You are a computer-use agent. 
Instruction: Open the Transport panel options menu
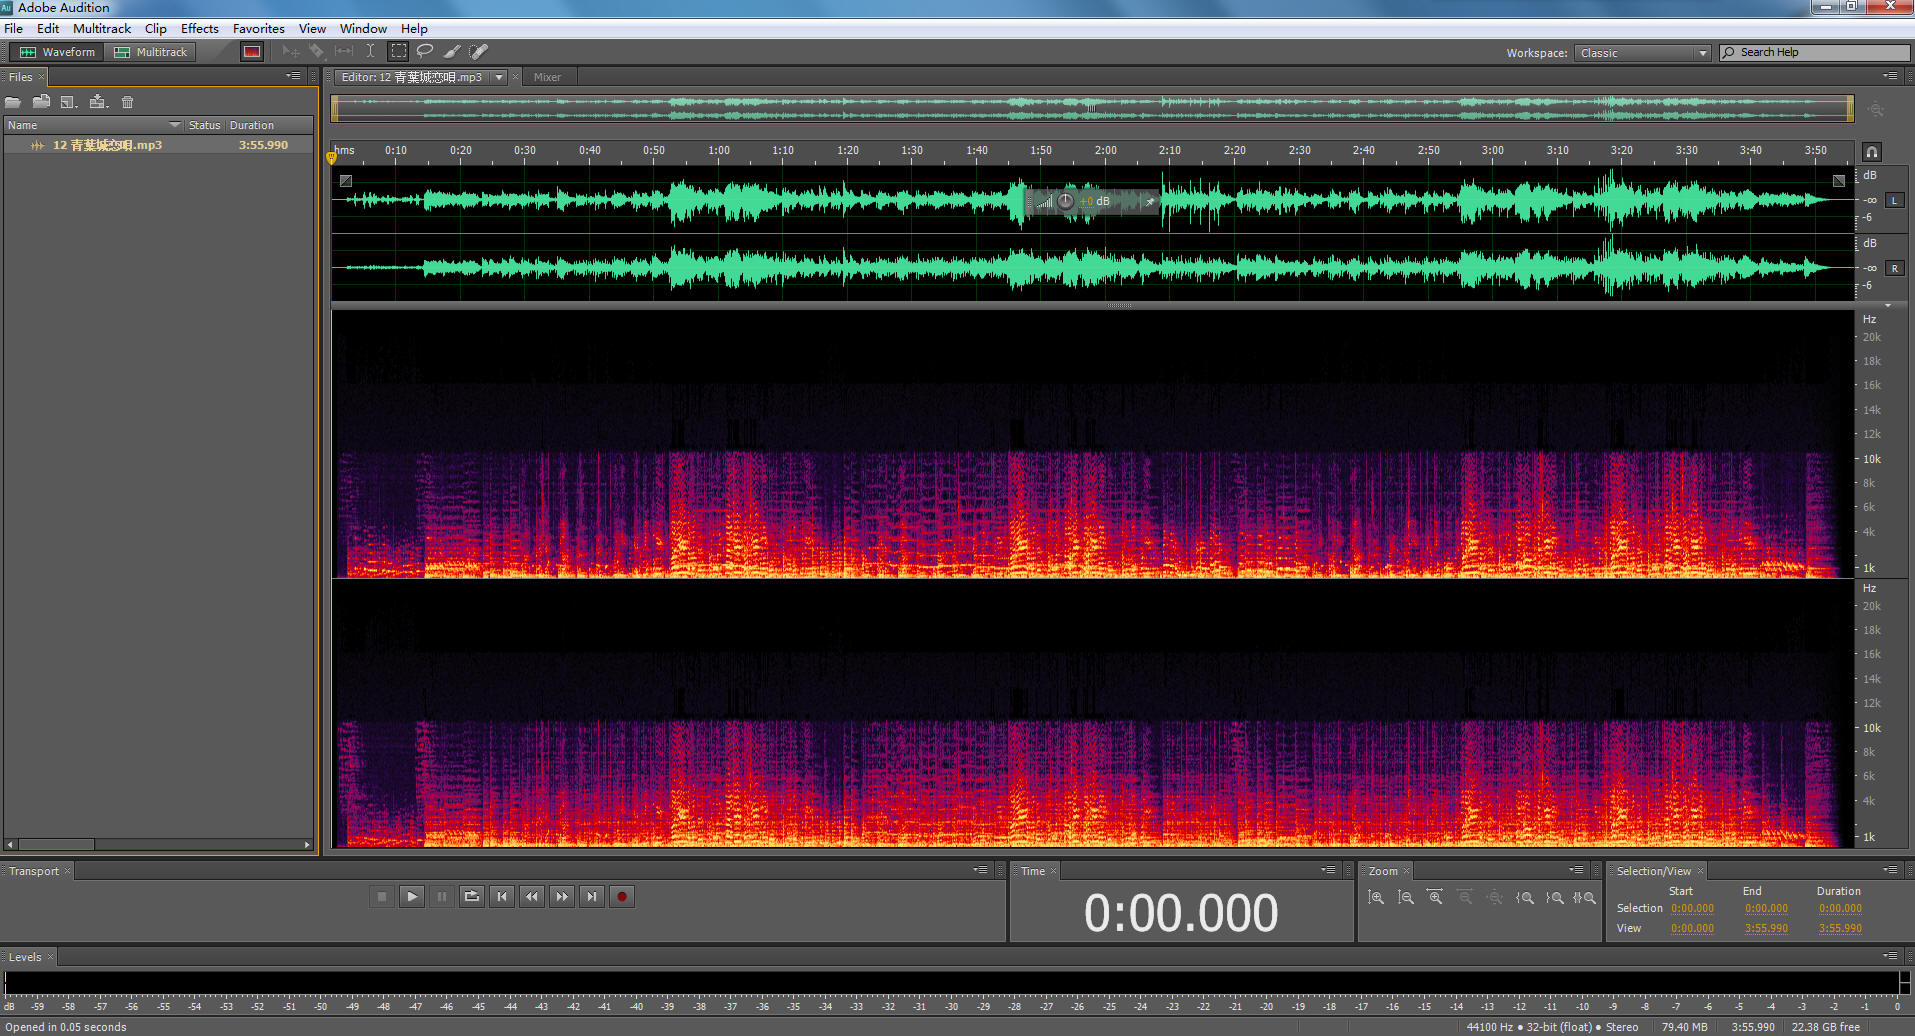[x=981, y=870]
